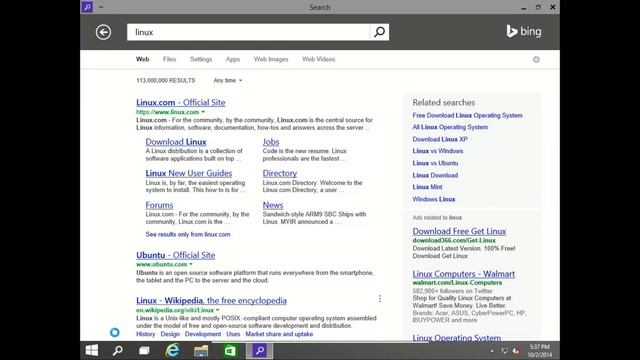Open taskbar Search magnifier
Screen dimensions: 640x360
pos(118,351)
